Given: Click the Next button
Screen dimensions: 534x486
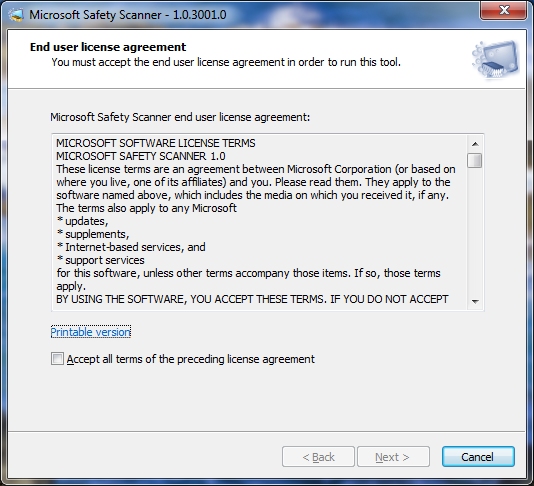Looking at the screenshot, I should pyautogui.click(x=393, y=457).
